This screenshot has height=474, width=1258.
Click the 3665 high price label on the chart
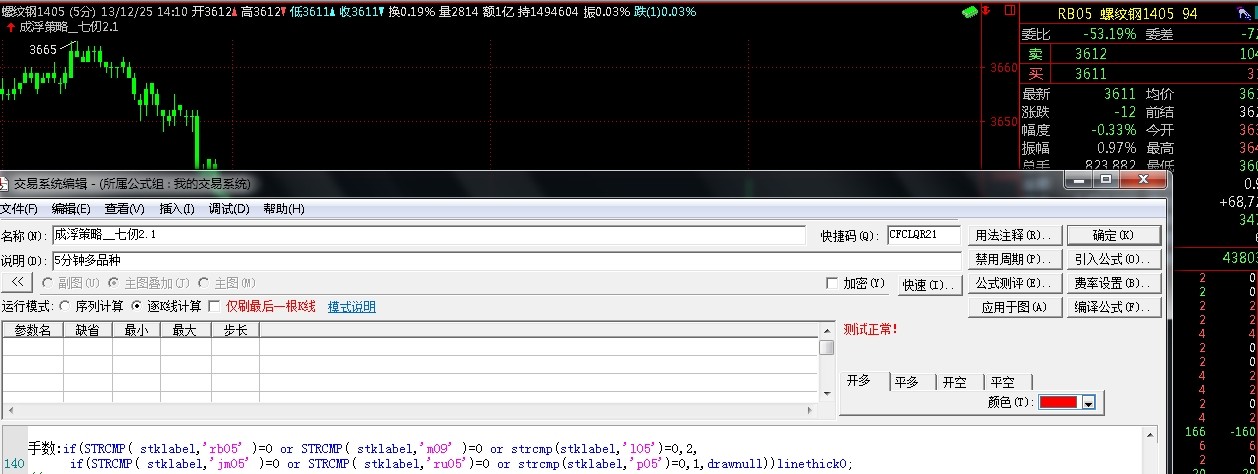coord(43,49)
